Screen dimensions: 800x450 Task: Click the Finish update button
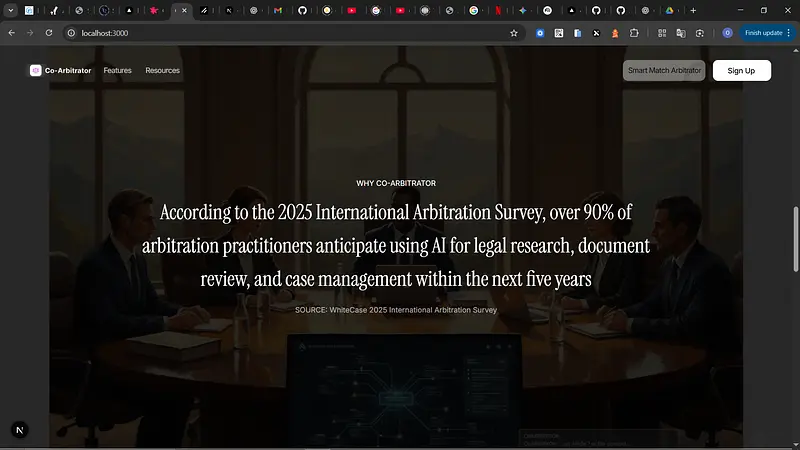coord(763,33)
